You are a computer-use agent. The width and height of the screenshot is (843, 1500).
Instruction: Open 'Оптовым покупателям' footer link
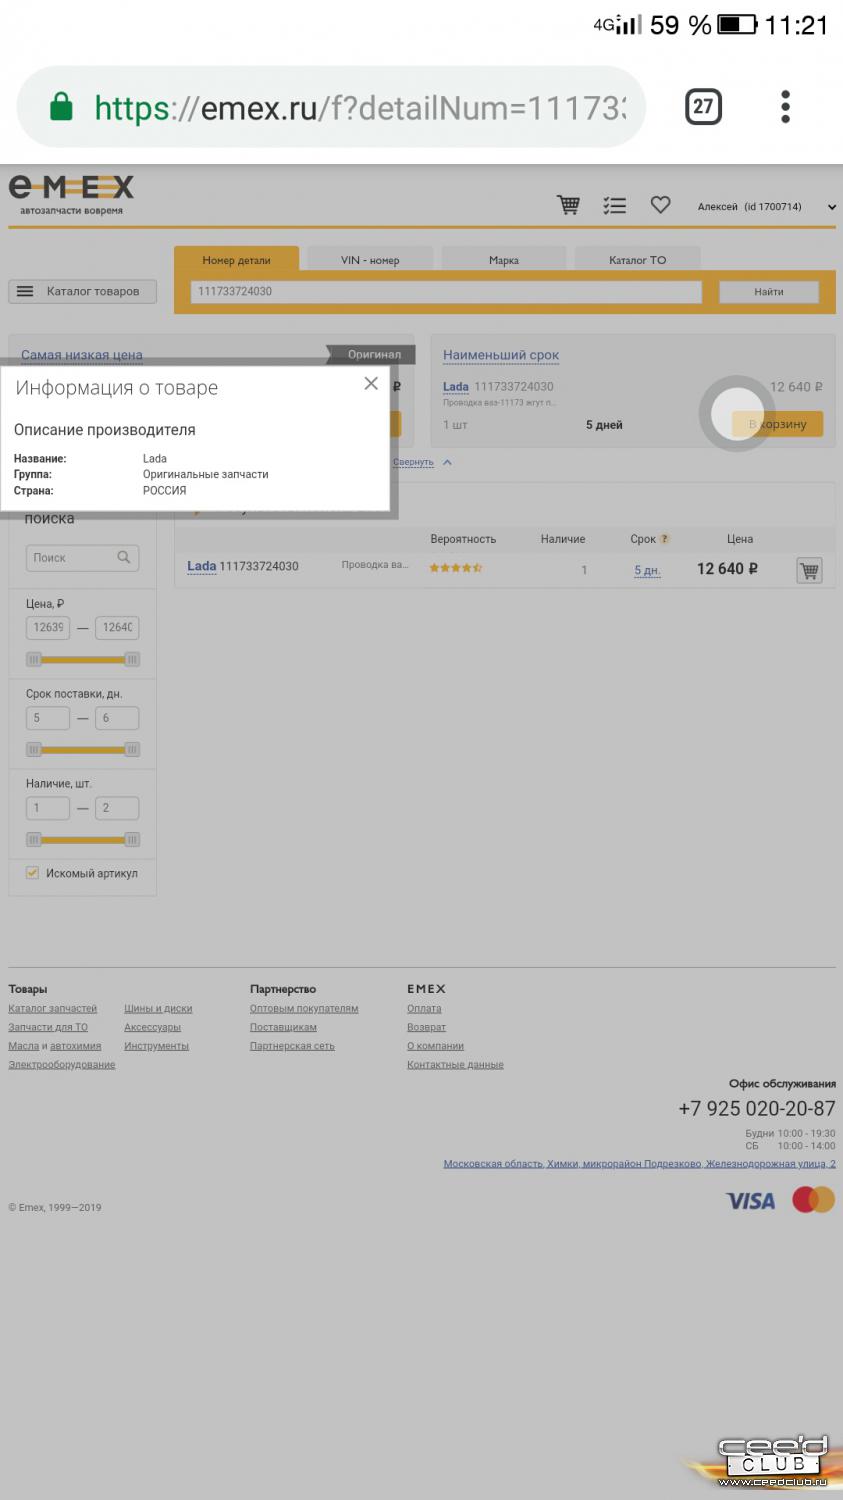pyautogui.click(x=304, y=1008)
